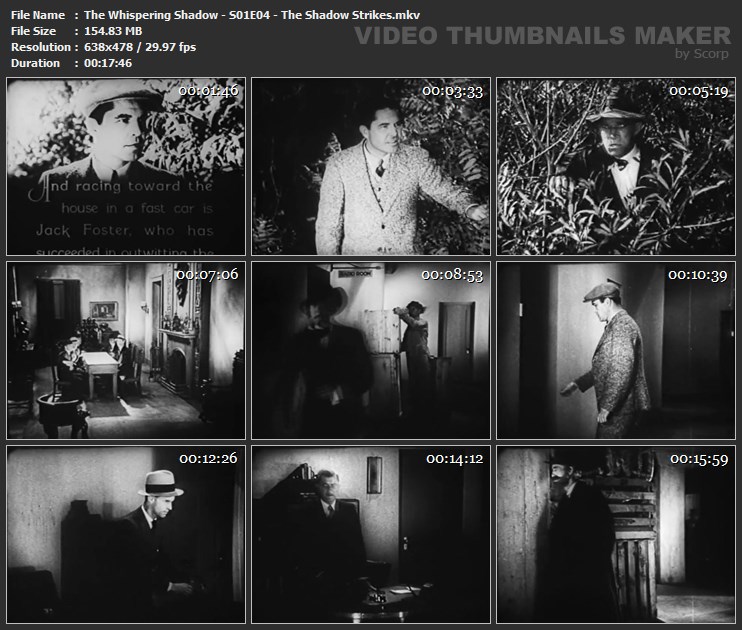Click the 'File Name' label
Viewport: 742px width, 630px height.
[x=38, y=15]
